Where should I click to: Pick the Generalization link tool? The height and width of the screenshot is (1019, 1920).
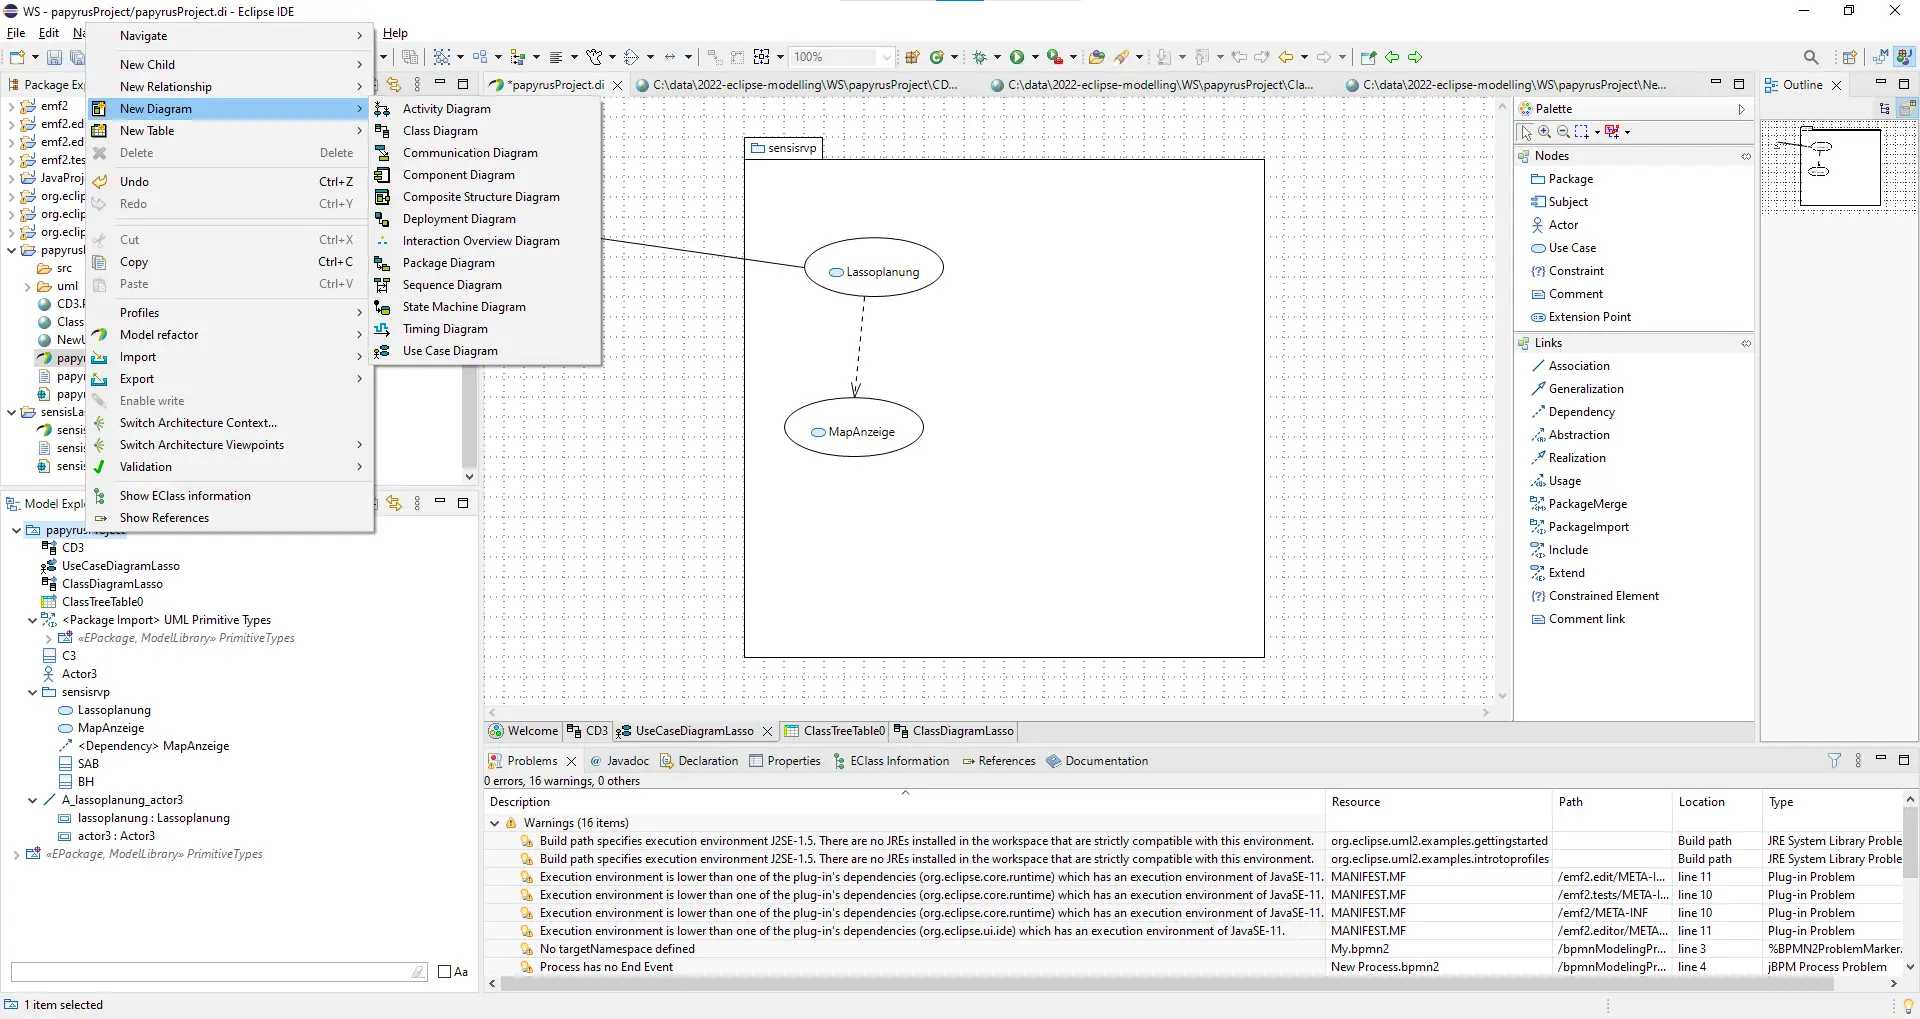coord(1585,389)
